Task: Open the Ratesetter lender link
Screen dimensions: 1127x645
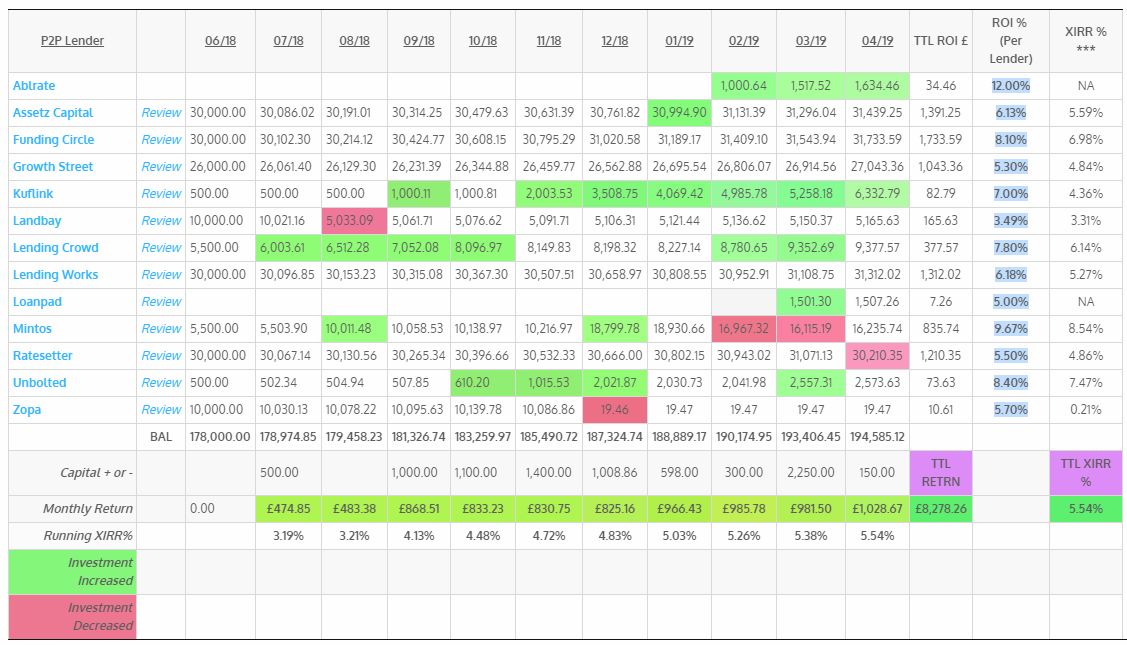Action: click(x=42, y=356)
